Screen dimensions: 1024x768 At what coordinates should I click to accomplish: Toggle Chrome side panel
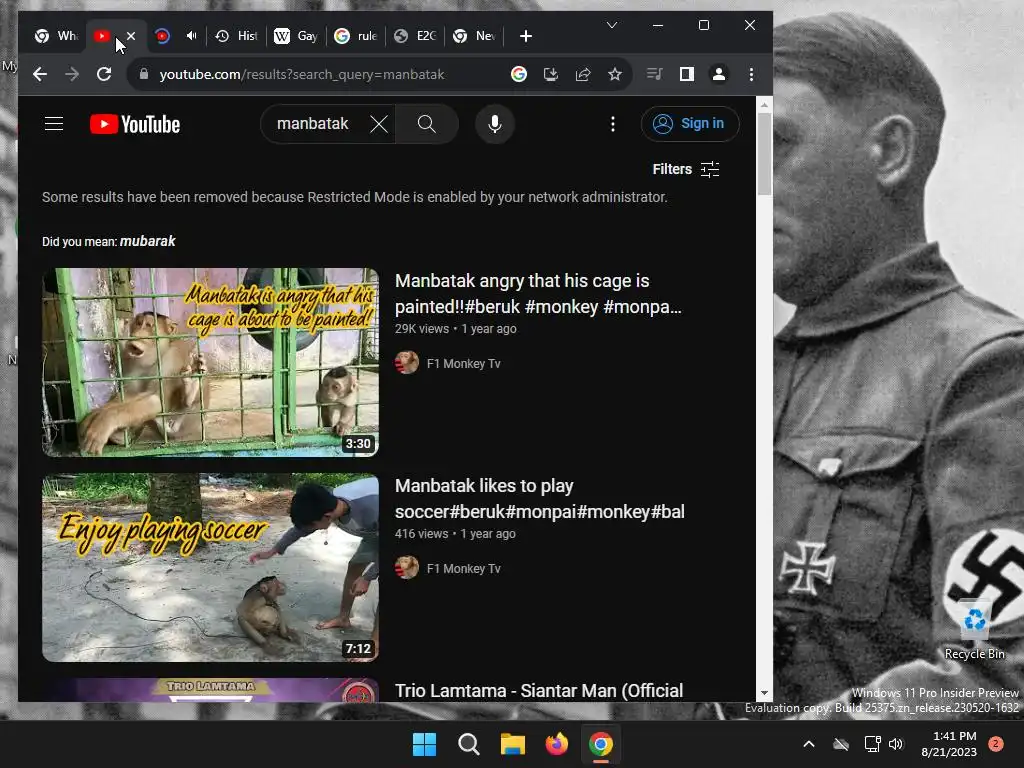[x=686, y=74]
